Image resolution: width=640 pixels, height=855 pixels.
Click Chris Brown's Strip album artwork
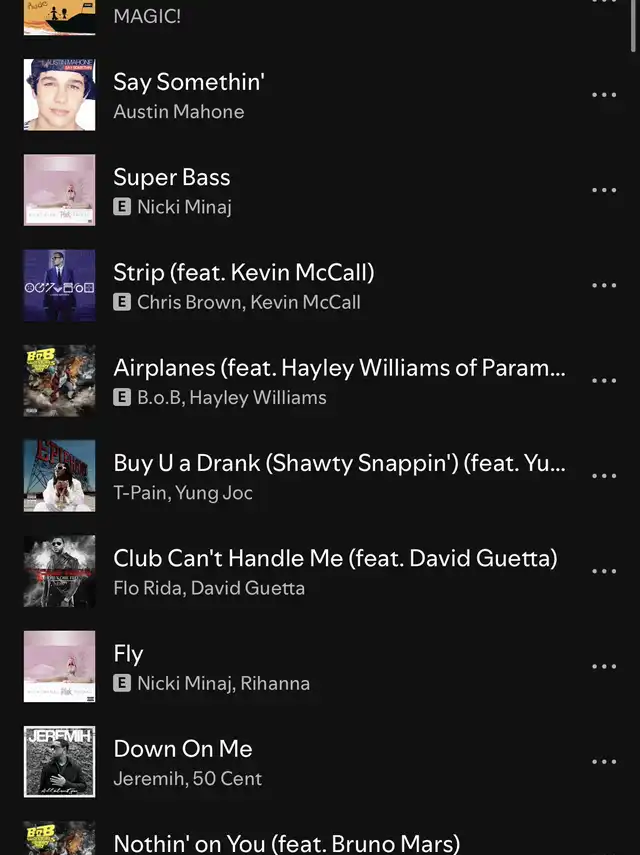[59, 285]
